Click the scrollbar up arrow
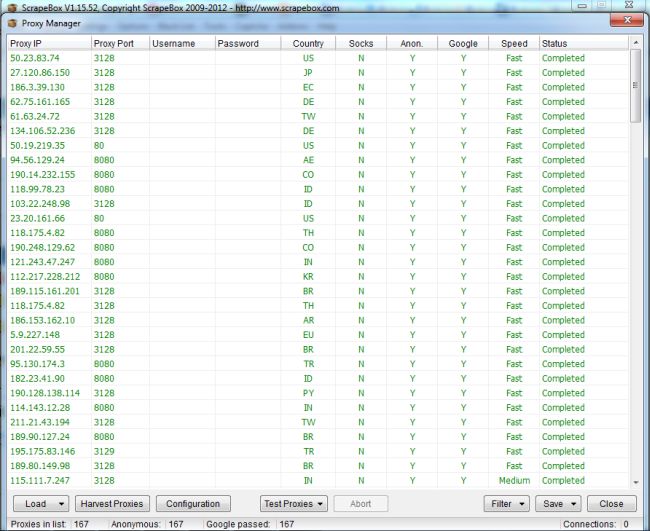 pos(635,42)
